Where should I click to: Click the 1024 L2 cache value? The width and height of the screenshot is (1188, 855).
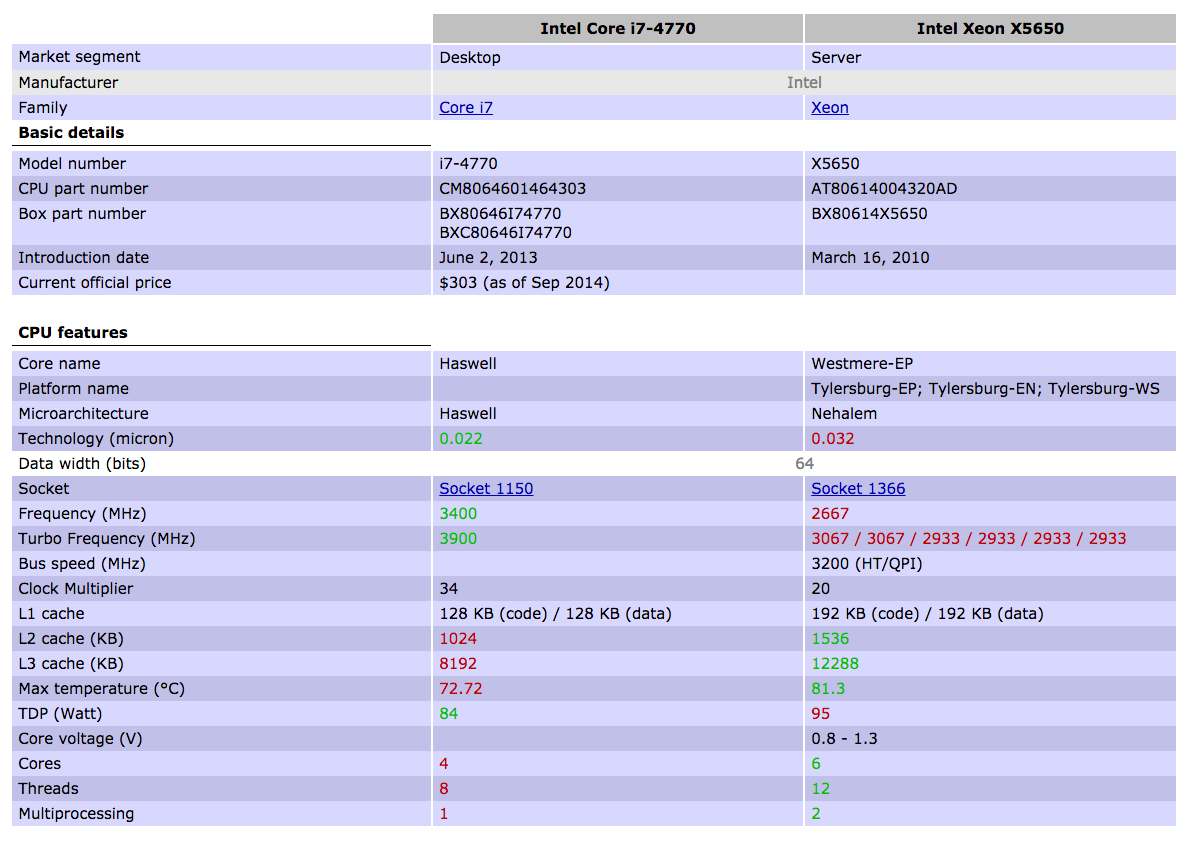click(x=458, y=639)
